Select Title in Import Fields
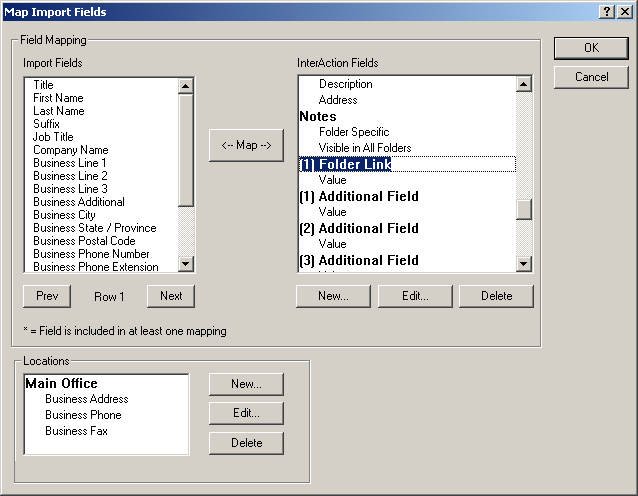 tap(44, 85)
